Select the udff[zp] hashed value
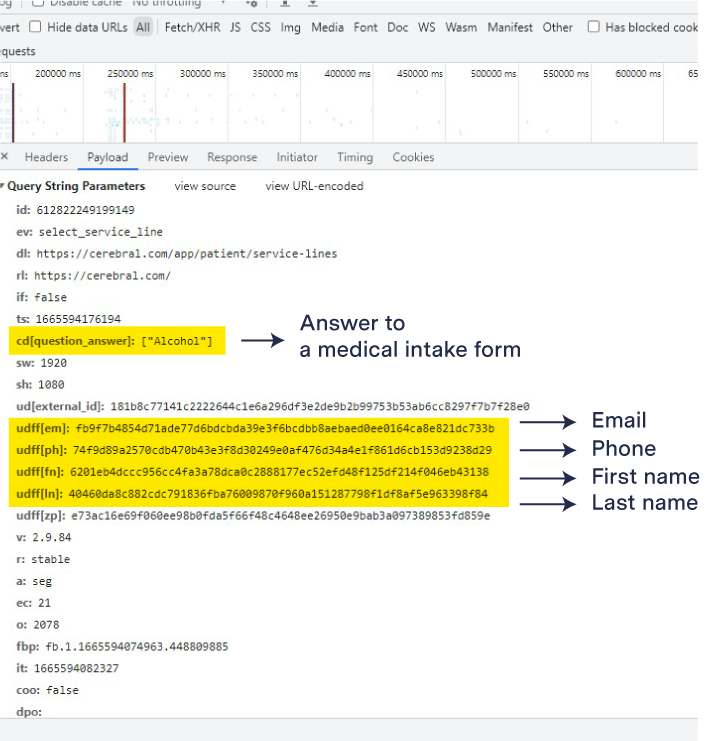Viewport: 721px width, 741px height. [x=281, y=516]
